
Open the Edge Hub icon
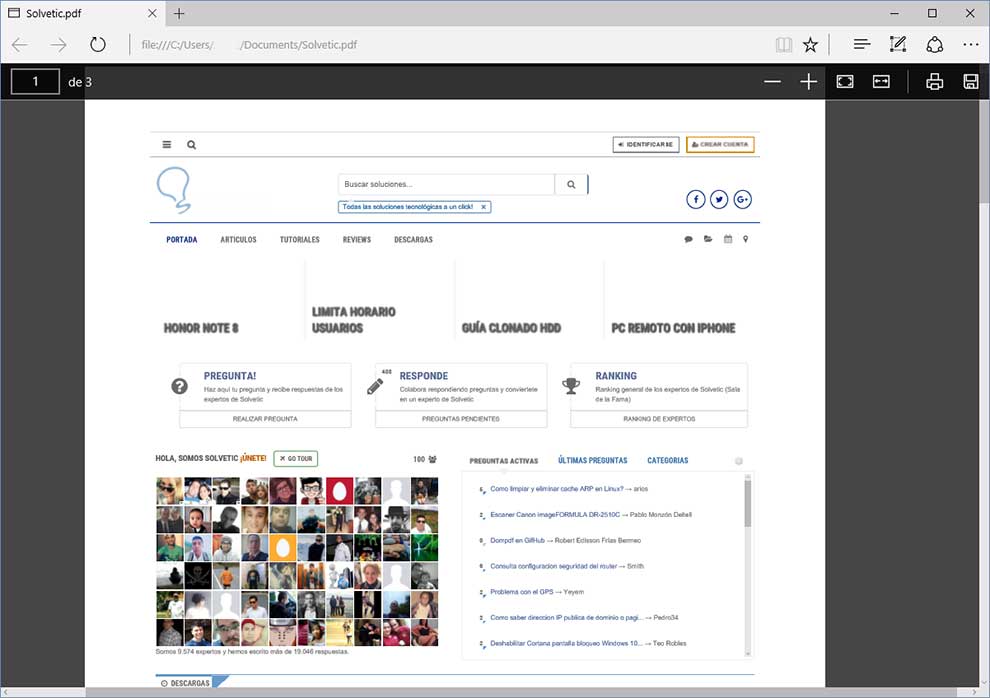(x=862, y=44)
